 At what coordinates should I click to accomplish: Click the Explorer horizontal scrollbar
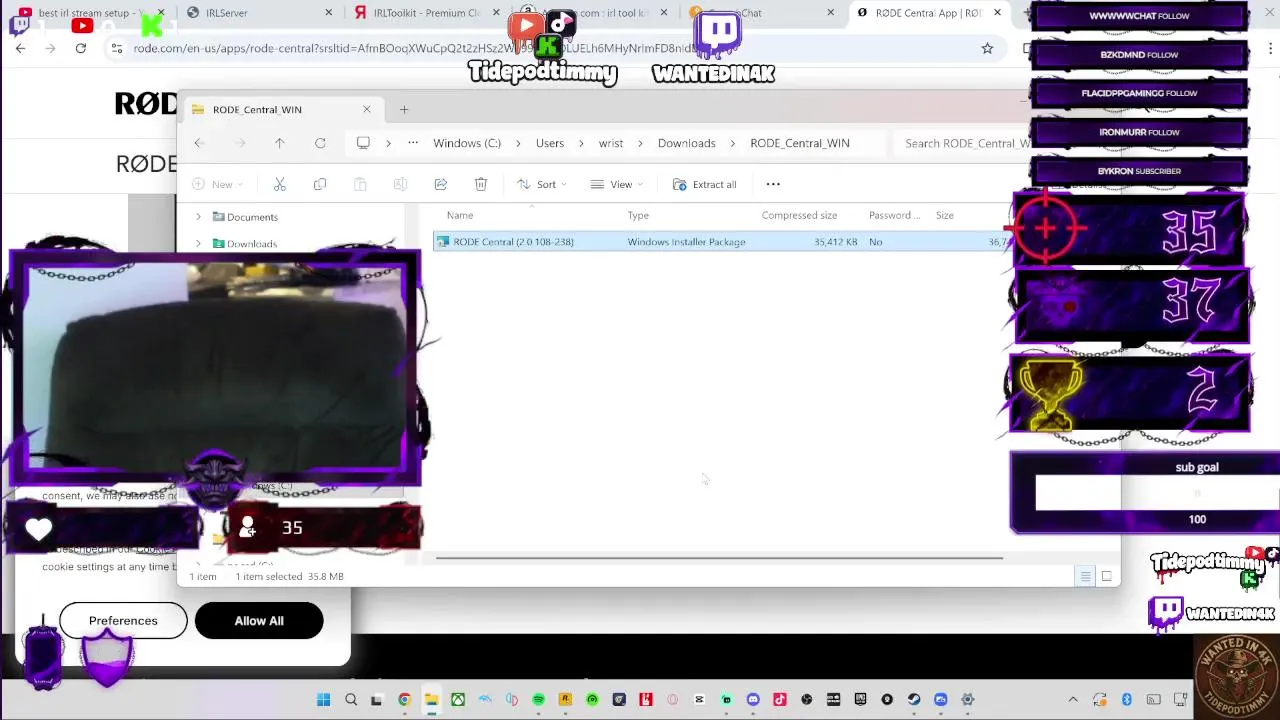718,558
